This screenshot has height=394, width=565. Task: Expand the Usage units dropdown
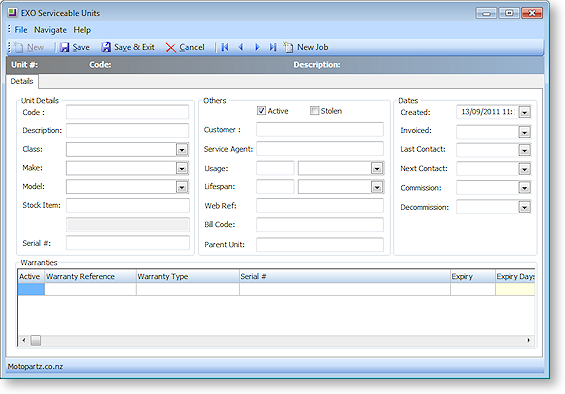pyautogui.click(x=377, y=168)
